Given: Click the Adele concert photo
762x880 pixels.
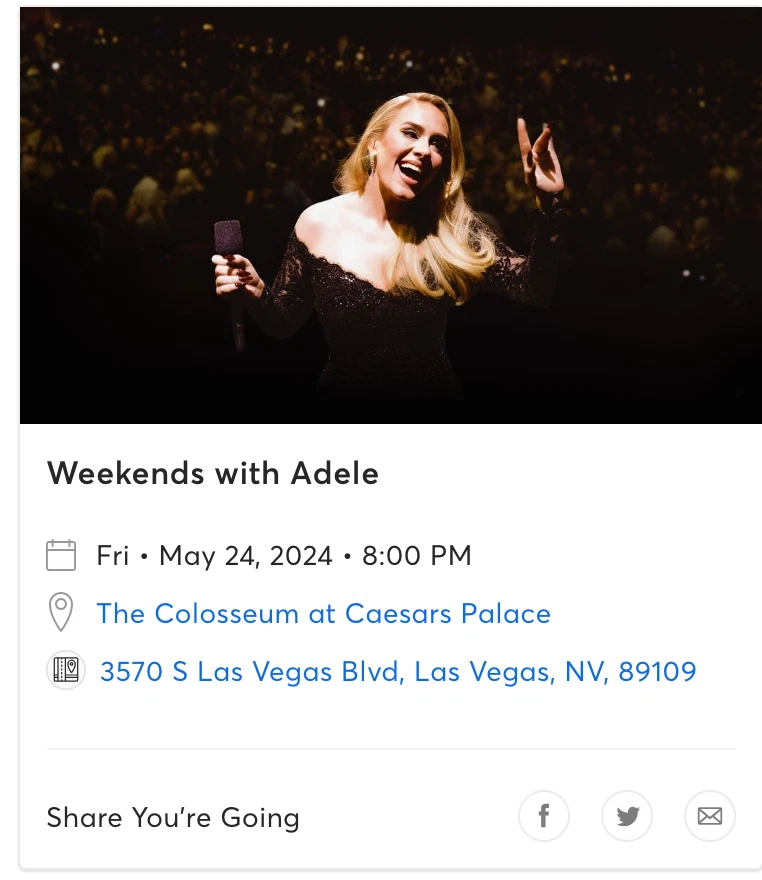Looking at the screenshot, I should [x=391, y=216].
